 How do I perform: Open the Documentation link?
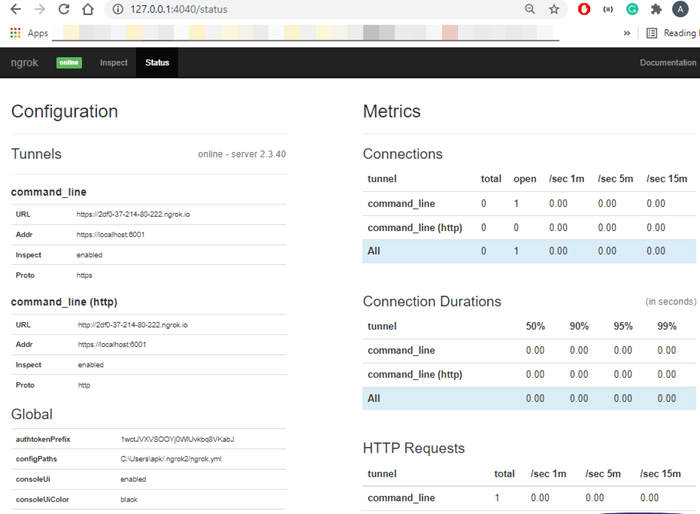[667, 63]
